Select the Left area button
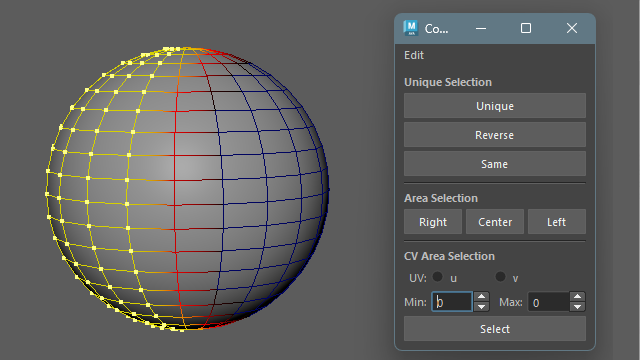The image size is (640, 360). coord(557,222)
